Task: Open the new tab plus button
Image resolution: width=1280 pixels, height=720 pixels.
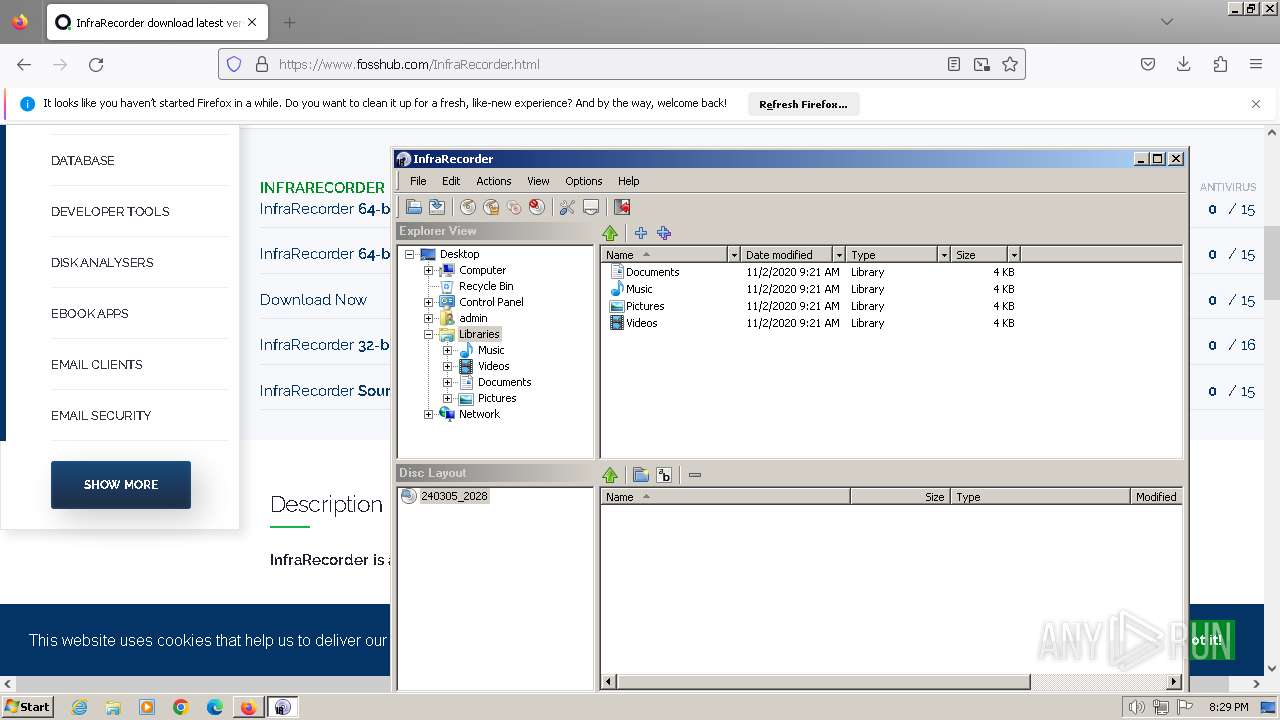Action: (x=289, y=22)
